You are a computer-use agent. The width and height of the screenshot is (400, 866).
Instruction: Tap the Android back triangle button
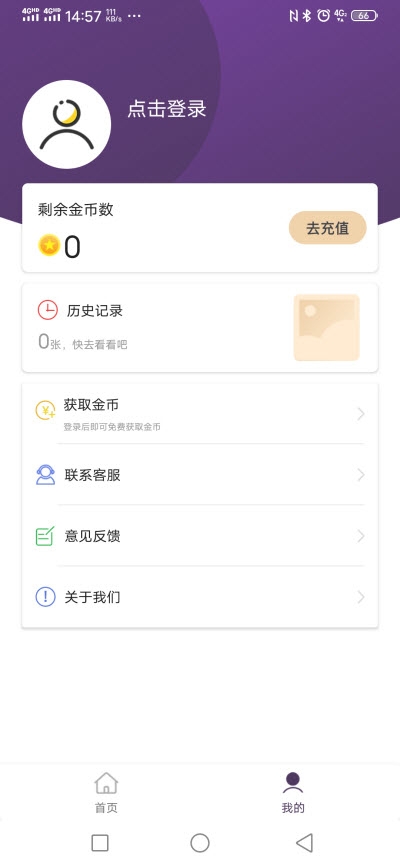(304, 843)
